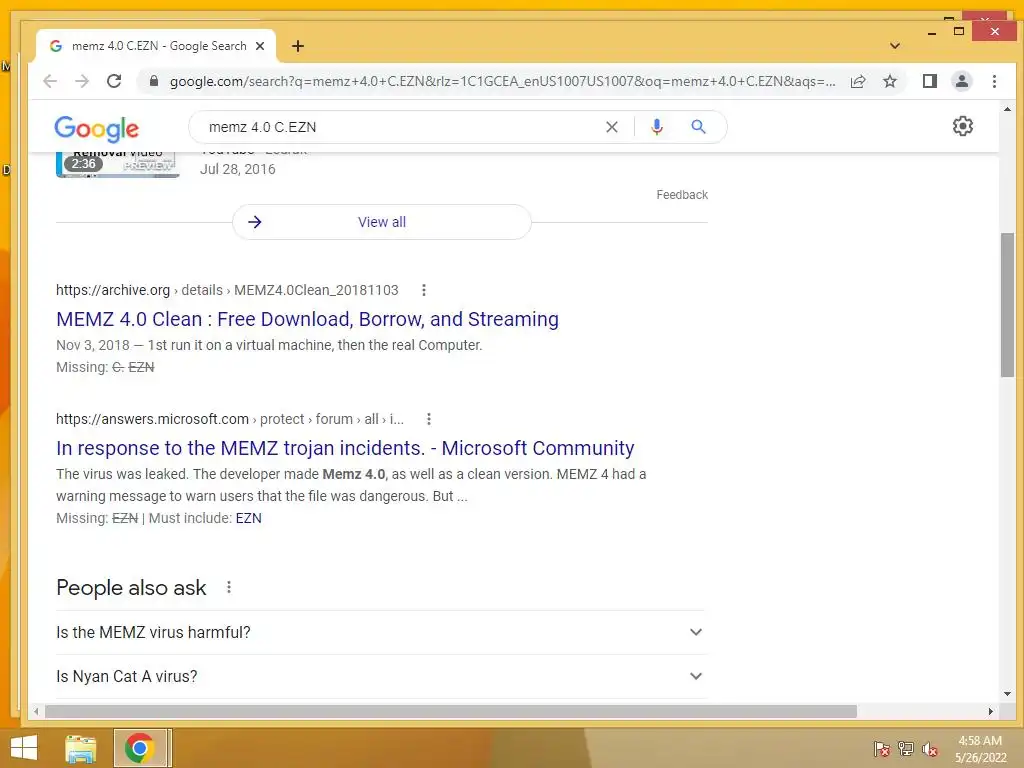Clear the Google search box text
The height and width of the screenshot is (768, 1024).
click(x=611, y=127)
